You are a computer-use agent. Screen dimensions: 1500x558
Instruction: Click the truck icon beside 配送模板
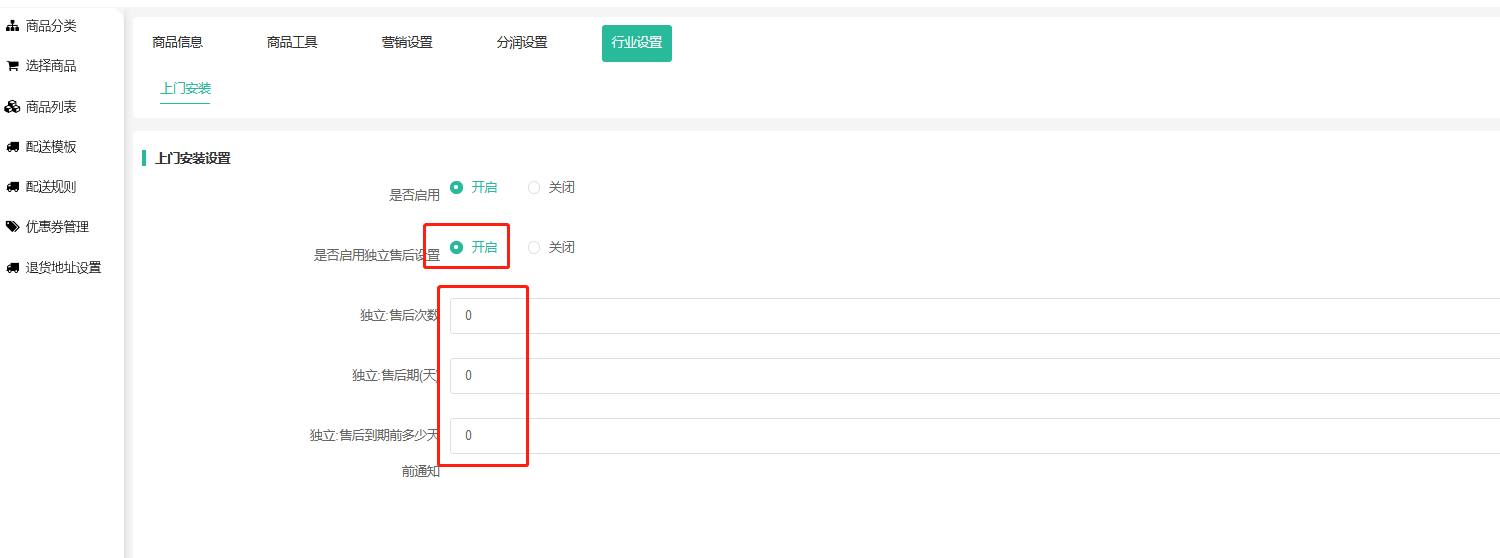tap(13, 147)
